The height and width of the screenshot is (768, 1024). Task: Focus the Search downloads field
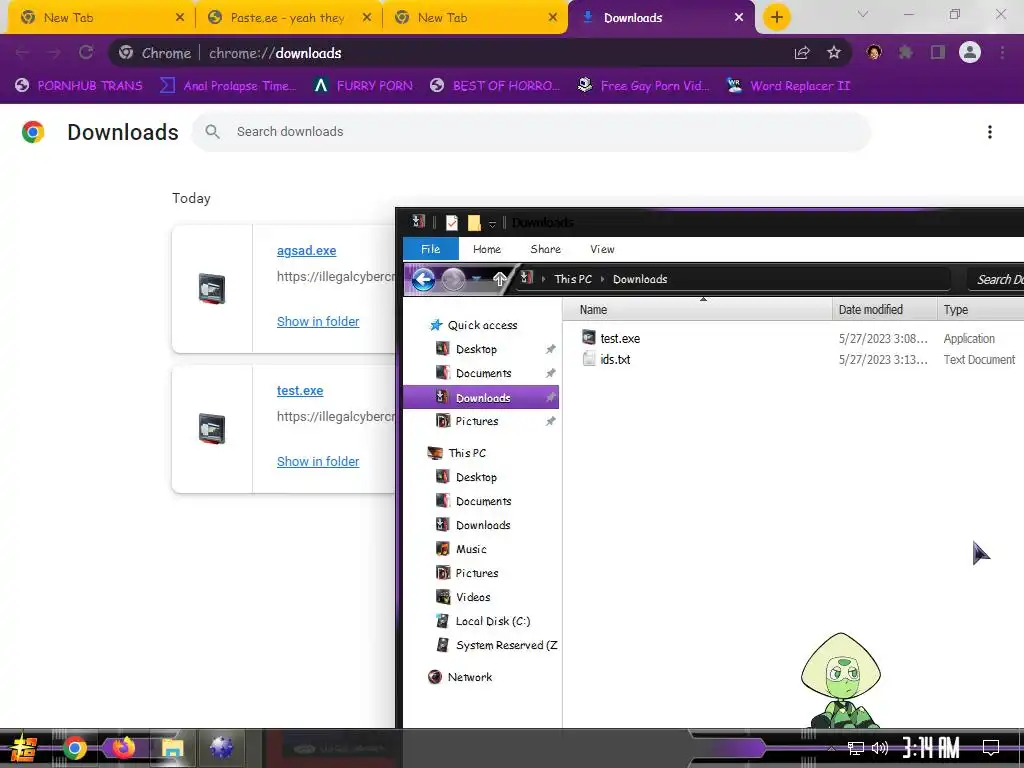531,132
